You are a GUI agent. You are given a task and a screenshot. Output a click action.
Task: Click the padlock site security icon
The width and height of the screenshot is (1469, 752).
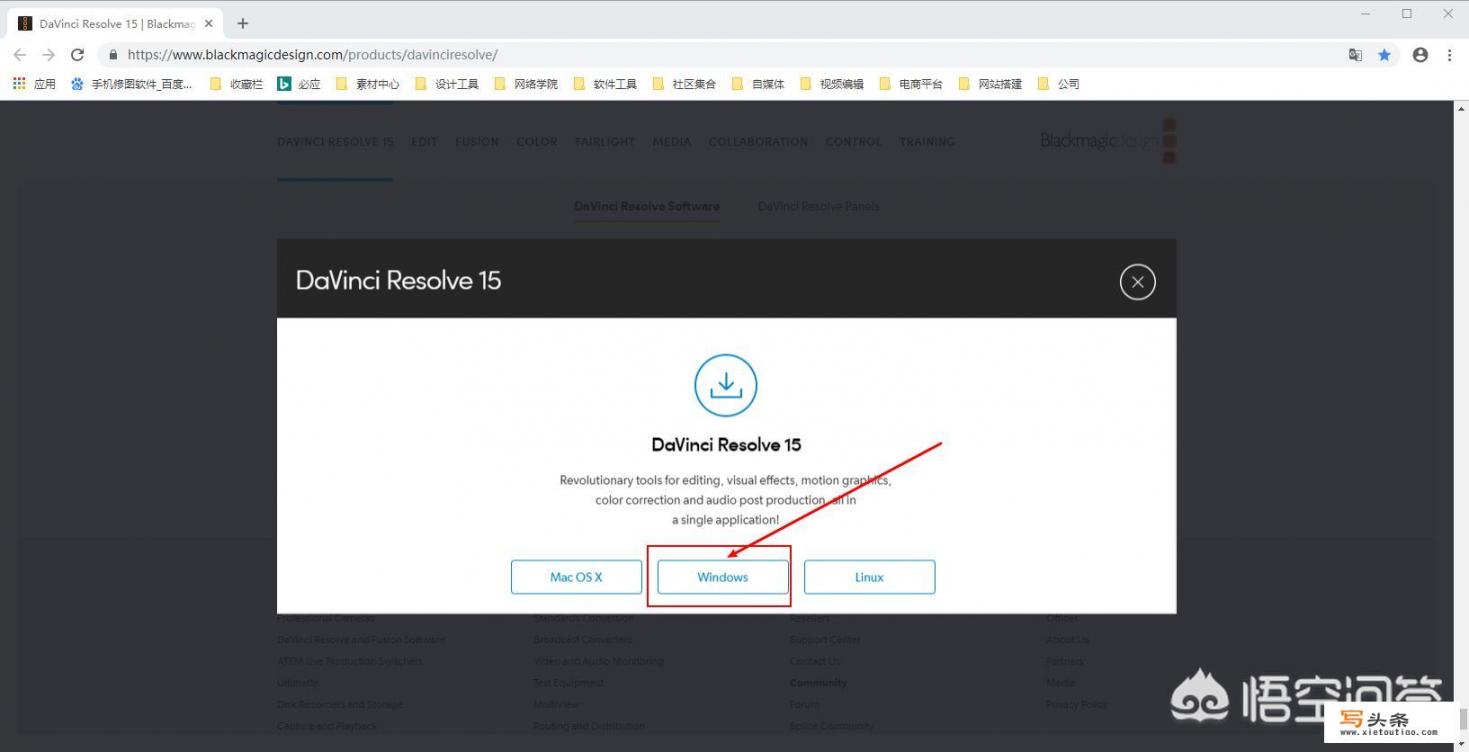pos(113,55)
